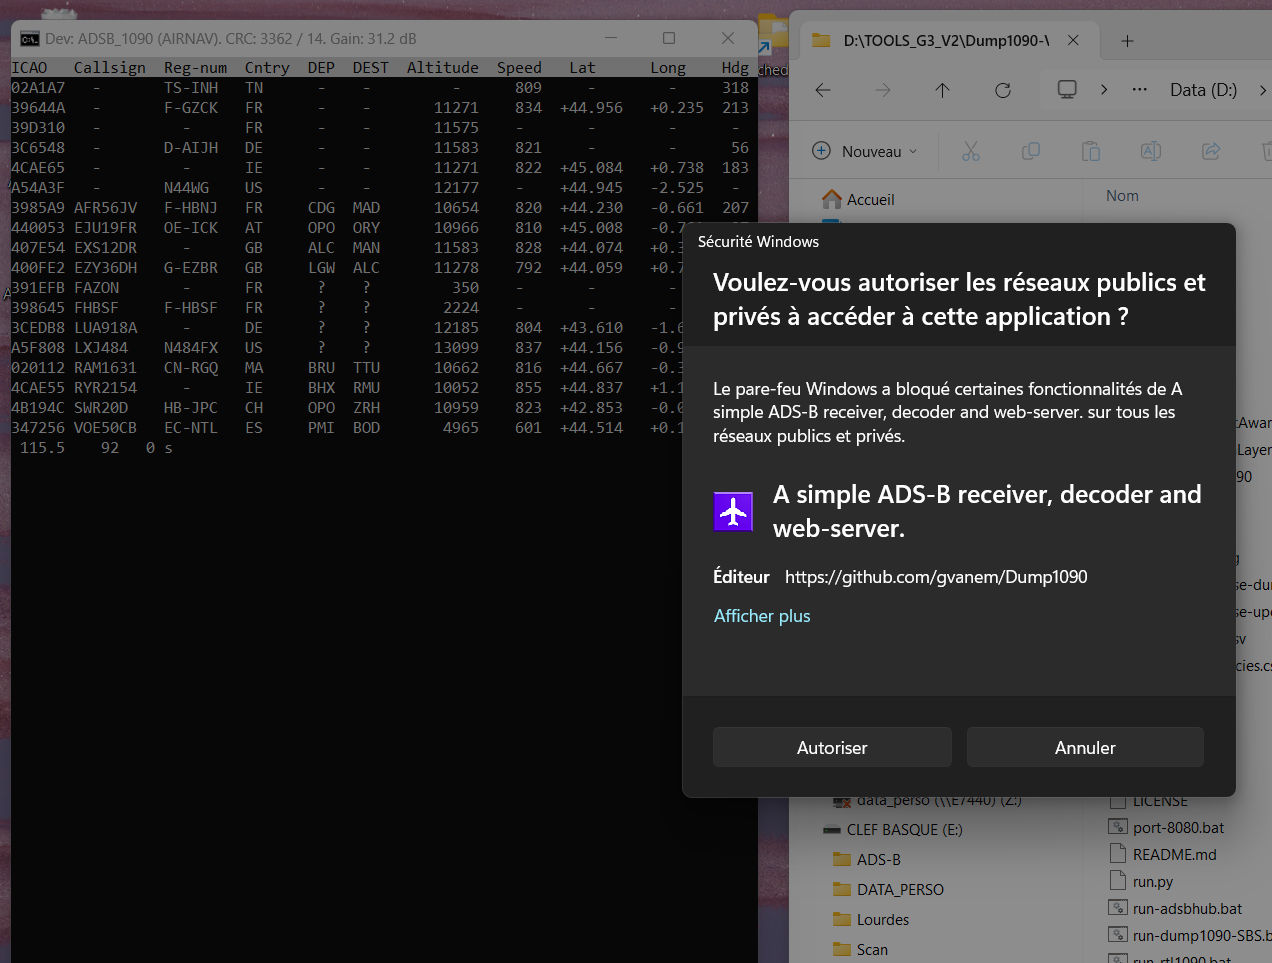This screenshot has width=1272, height=963.
Task: Click the Data (D:) breadcrumb
Action: 1204,90
